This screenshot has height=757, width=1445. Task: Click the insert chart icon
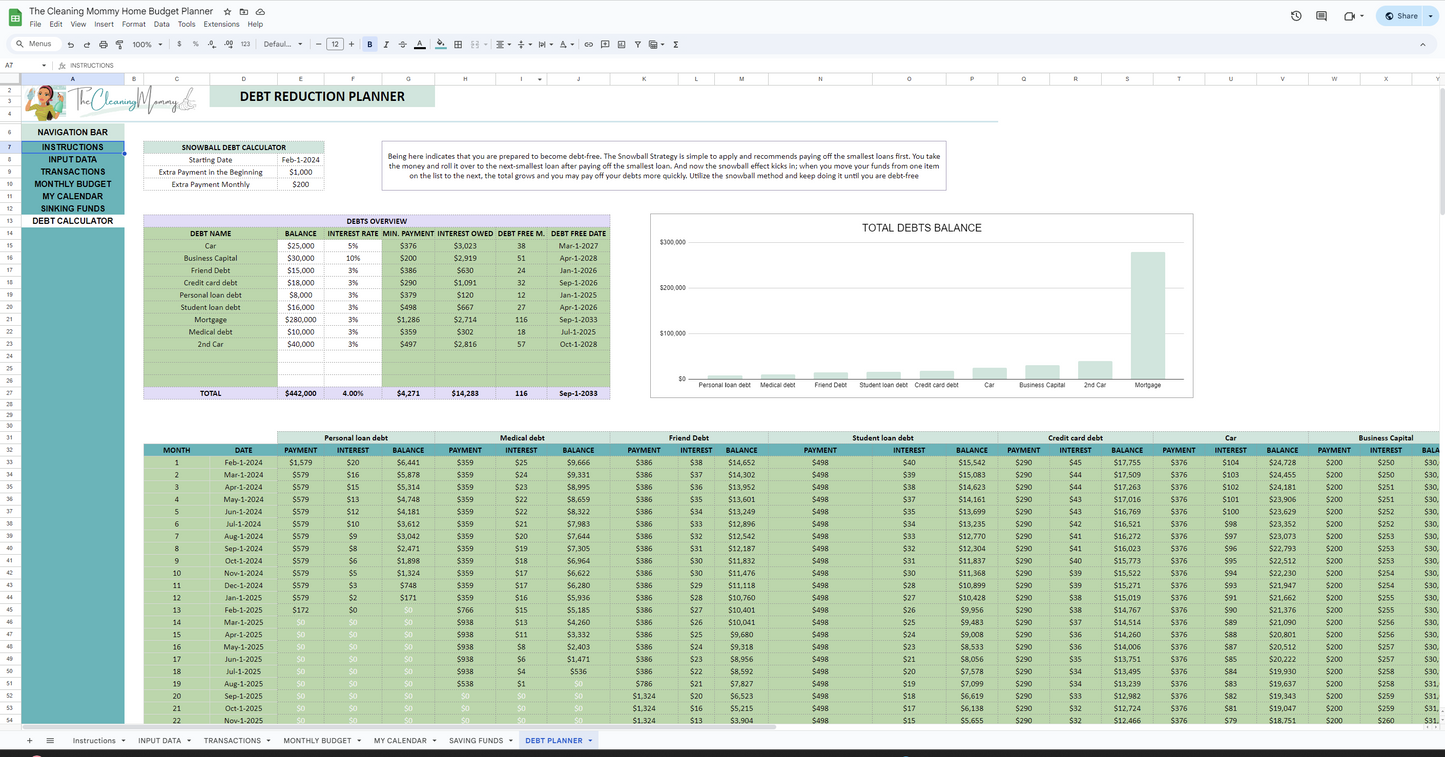click(x=621, y=44)
